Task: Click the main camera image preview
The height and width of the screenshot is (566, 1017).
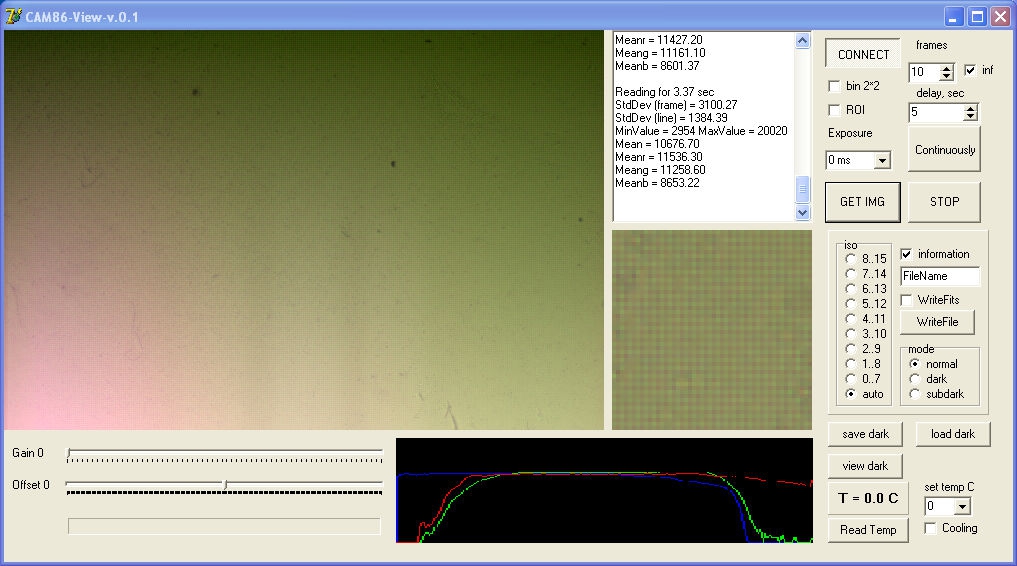Action: [304, 230]
